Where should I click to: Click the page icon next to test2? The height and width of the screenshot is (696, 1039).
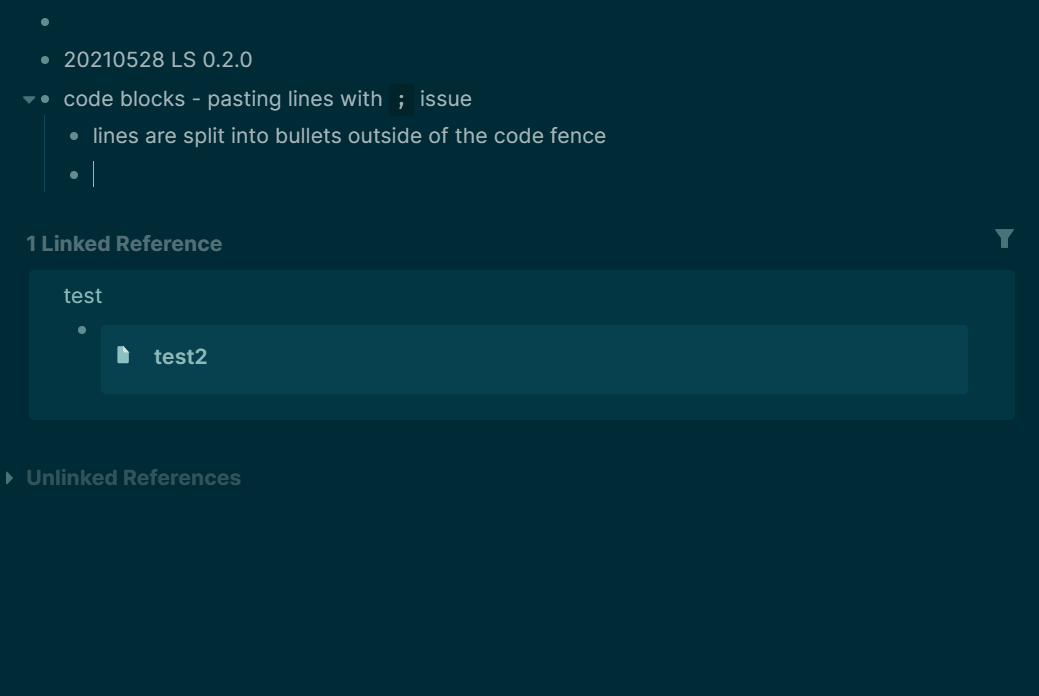(x=124, y=356)
